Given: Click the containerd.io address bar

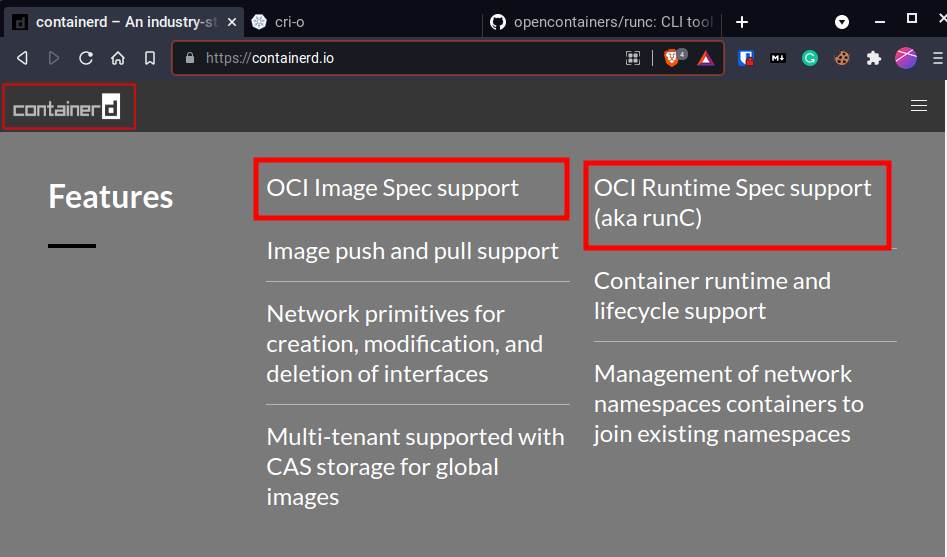Looking at the screenshot, I should [448, 58].
